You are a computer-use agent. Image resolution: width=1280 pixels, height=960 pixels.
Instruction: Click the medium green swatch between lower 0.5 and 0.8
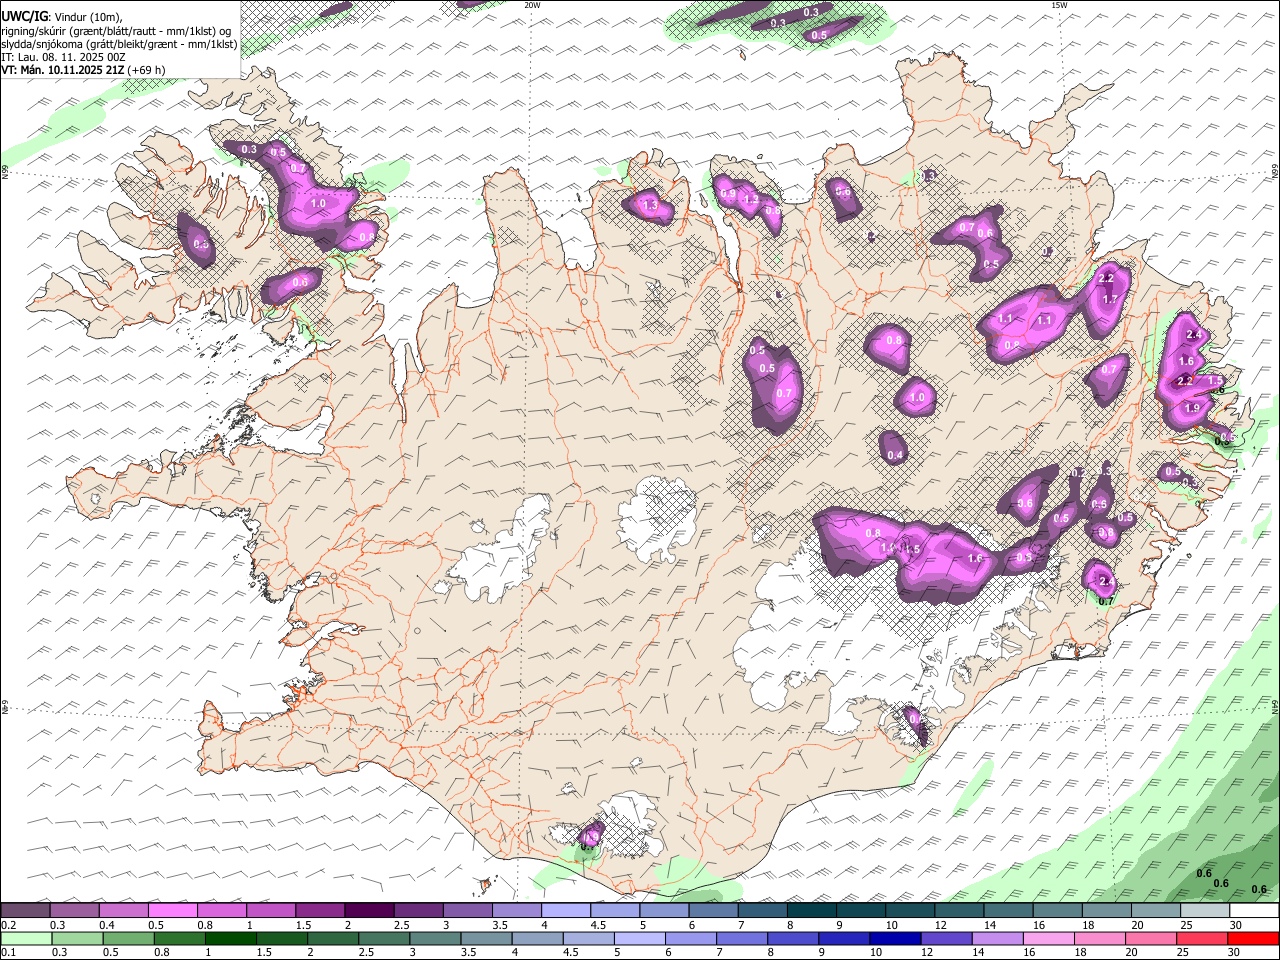pos(128,939)
